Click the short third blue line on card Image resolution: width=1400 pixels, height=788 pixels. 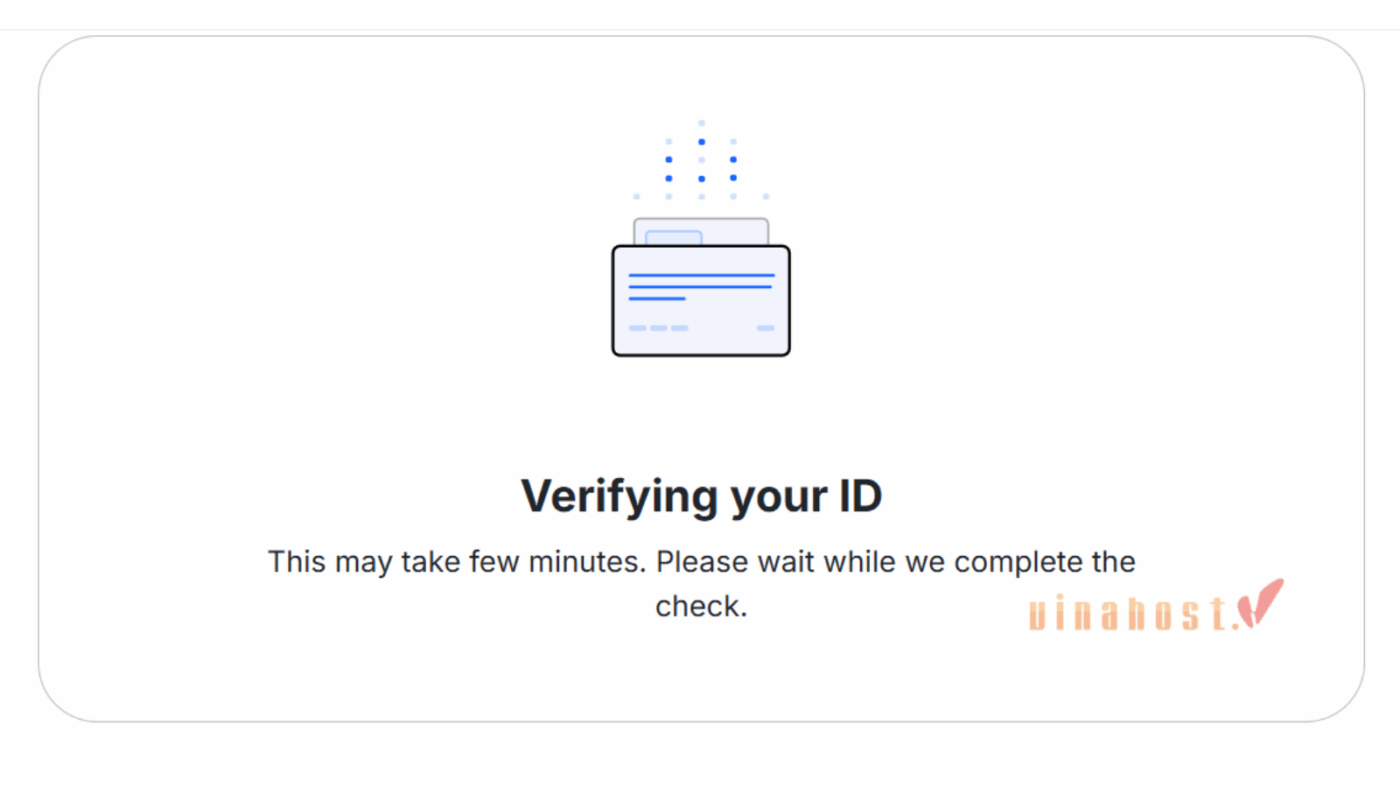[x=657, y=299]
